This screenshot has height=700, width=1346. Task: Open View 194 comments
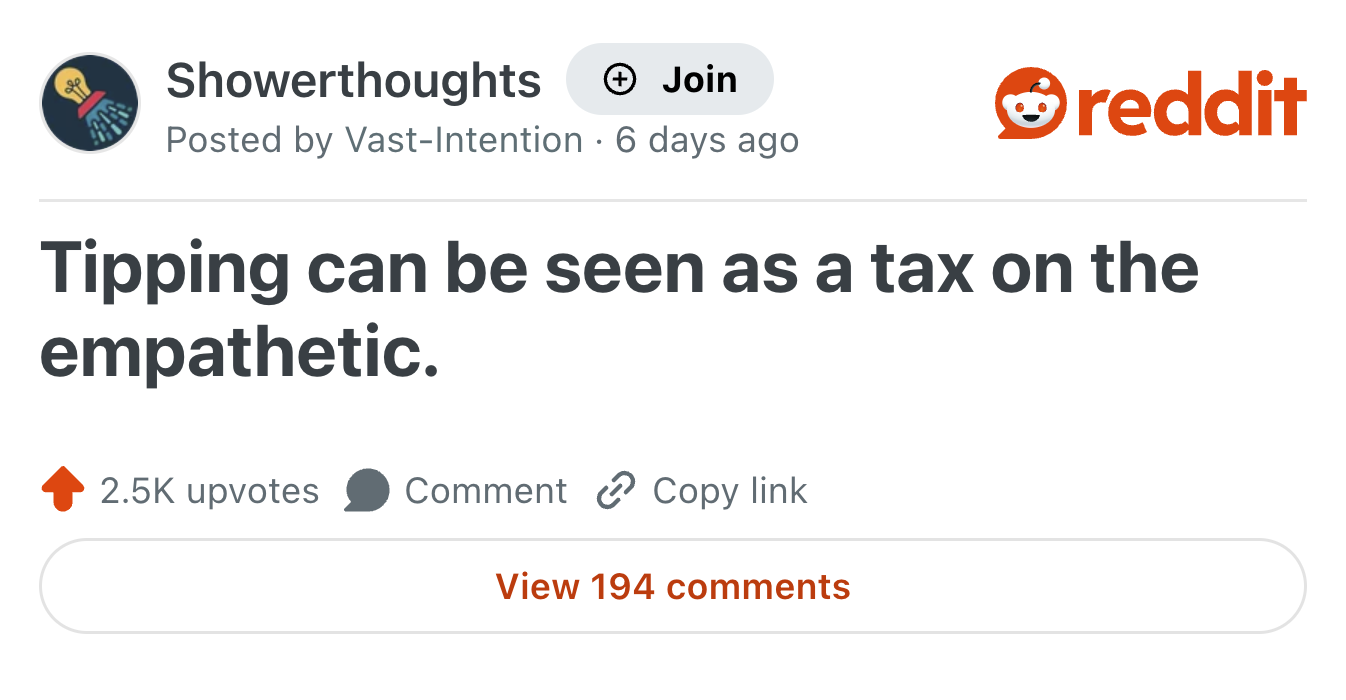pos(672,586)
